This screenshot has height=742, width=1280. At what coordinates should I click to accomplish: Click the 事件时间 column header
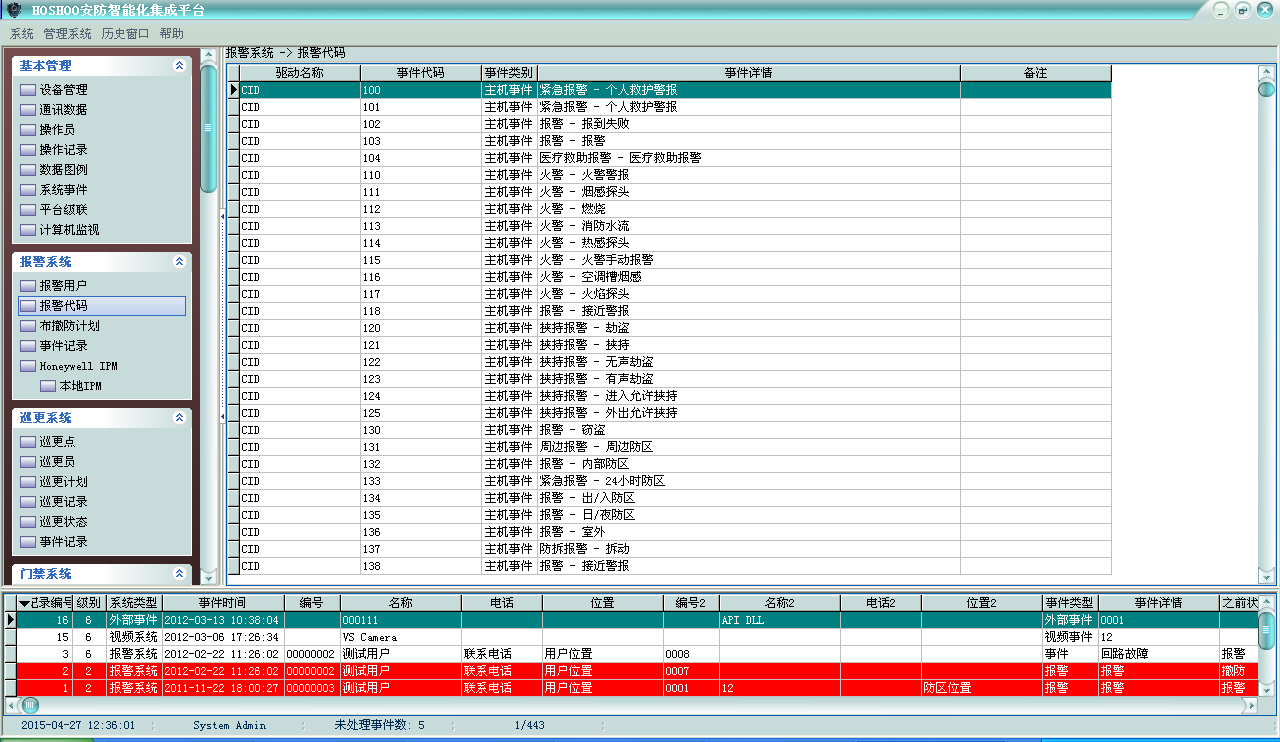pyautogui.click(x=222, y=603)
